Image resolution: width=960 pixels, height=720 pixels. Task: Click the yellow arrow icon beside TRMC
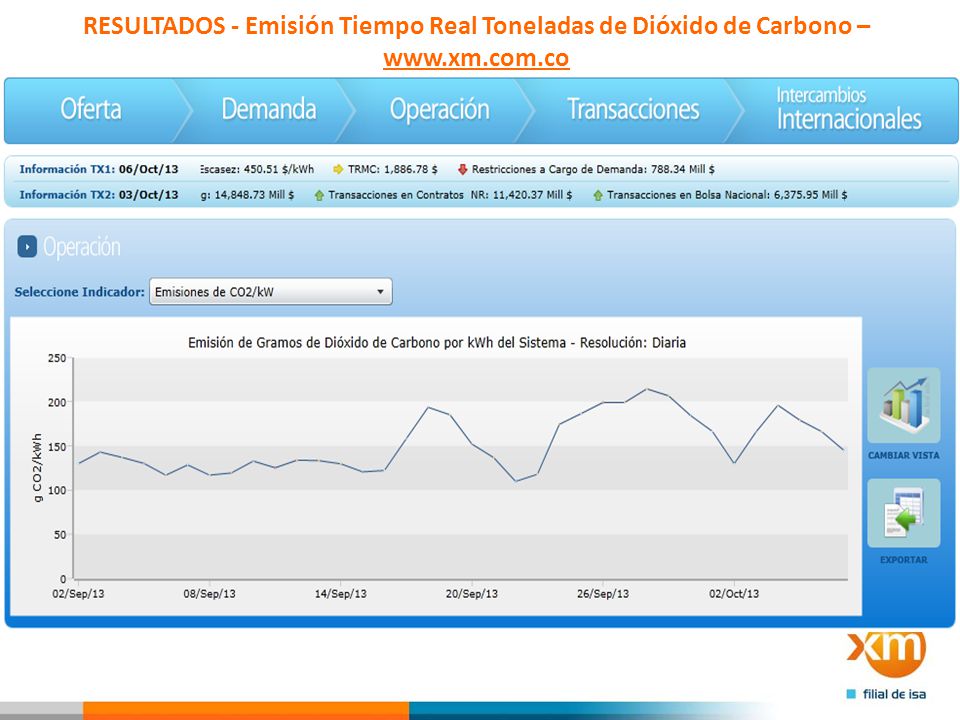pyautogui.click(x=338, y=170)
